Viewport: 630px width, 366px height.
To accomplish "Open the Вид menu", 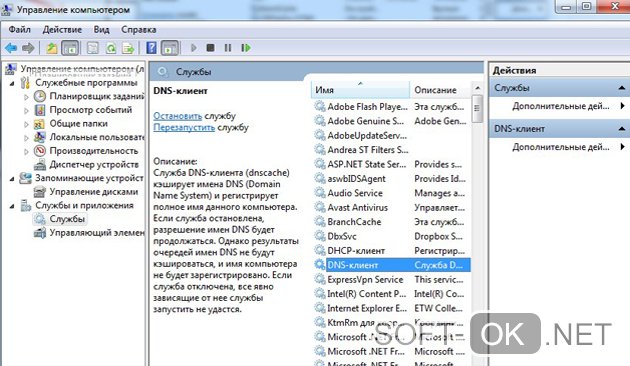I will [x=101, y=30].
